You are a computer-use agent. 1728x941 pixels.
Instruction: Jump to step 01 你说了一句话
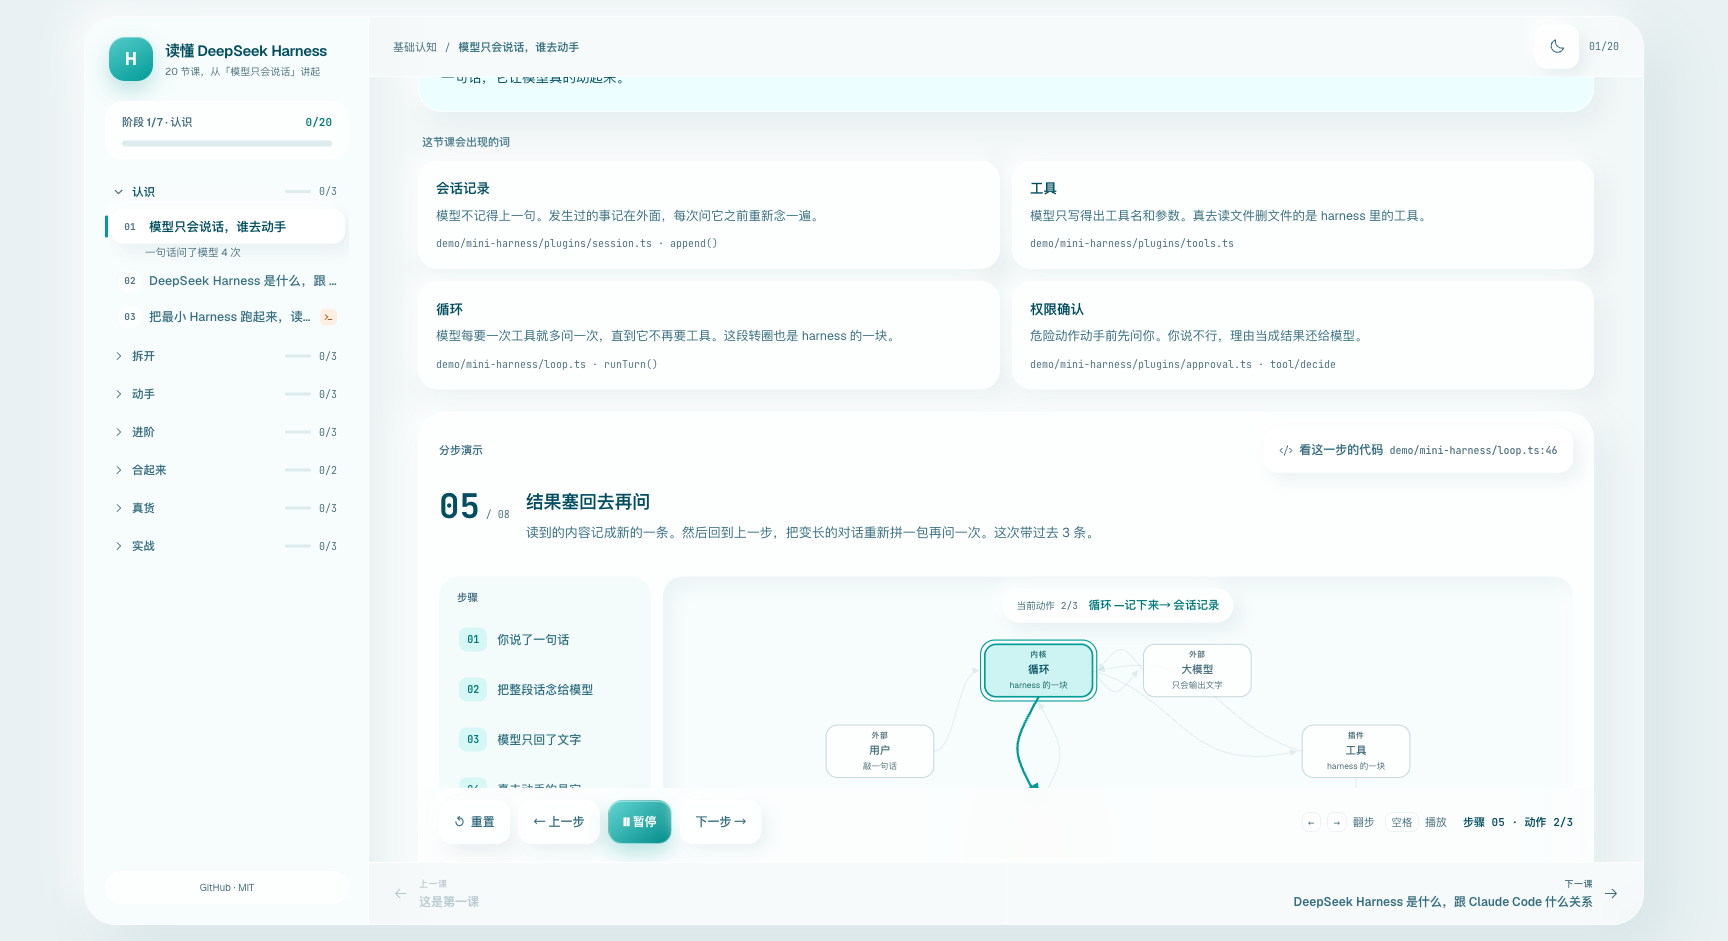545,640
